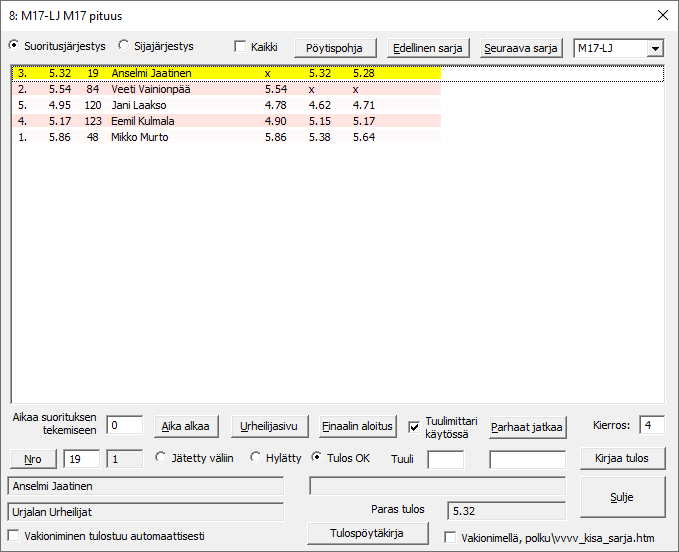Click the Aika alkaa button
Image resolution: width=679 pixels, height=552 pixels.
coord(187,426)
